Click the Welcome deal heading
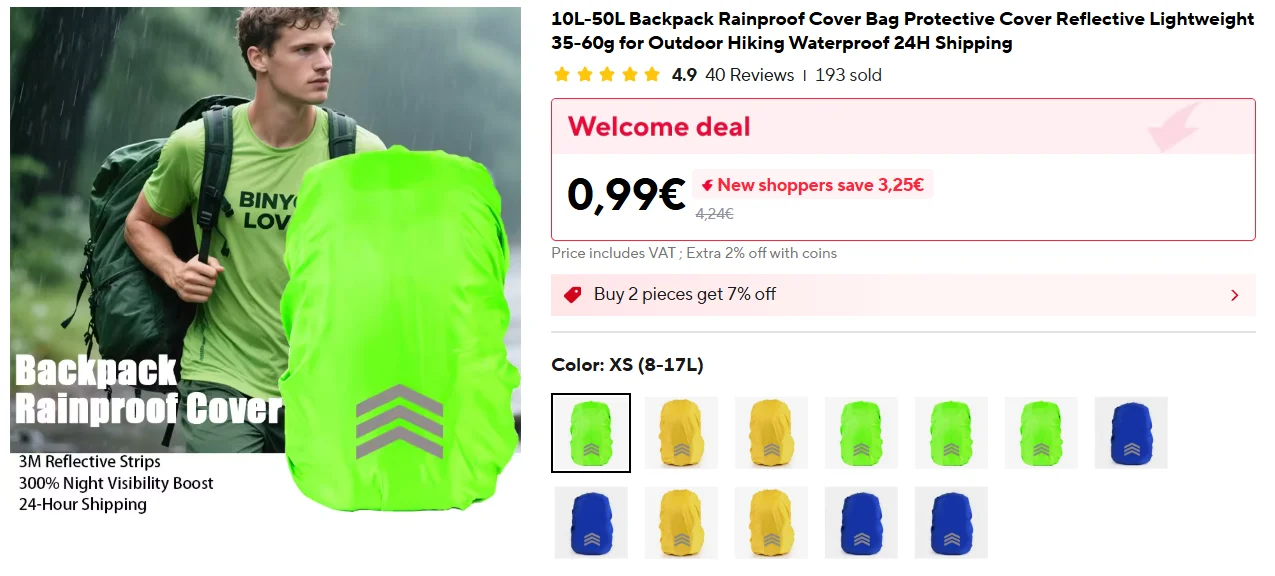The image size is (1275, 576). (659, 127)
